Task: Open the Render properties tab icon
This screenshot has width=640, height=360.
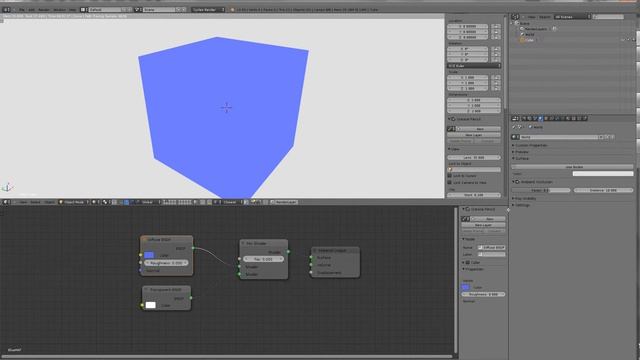Action: [524, 118]
